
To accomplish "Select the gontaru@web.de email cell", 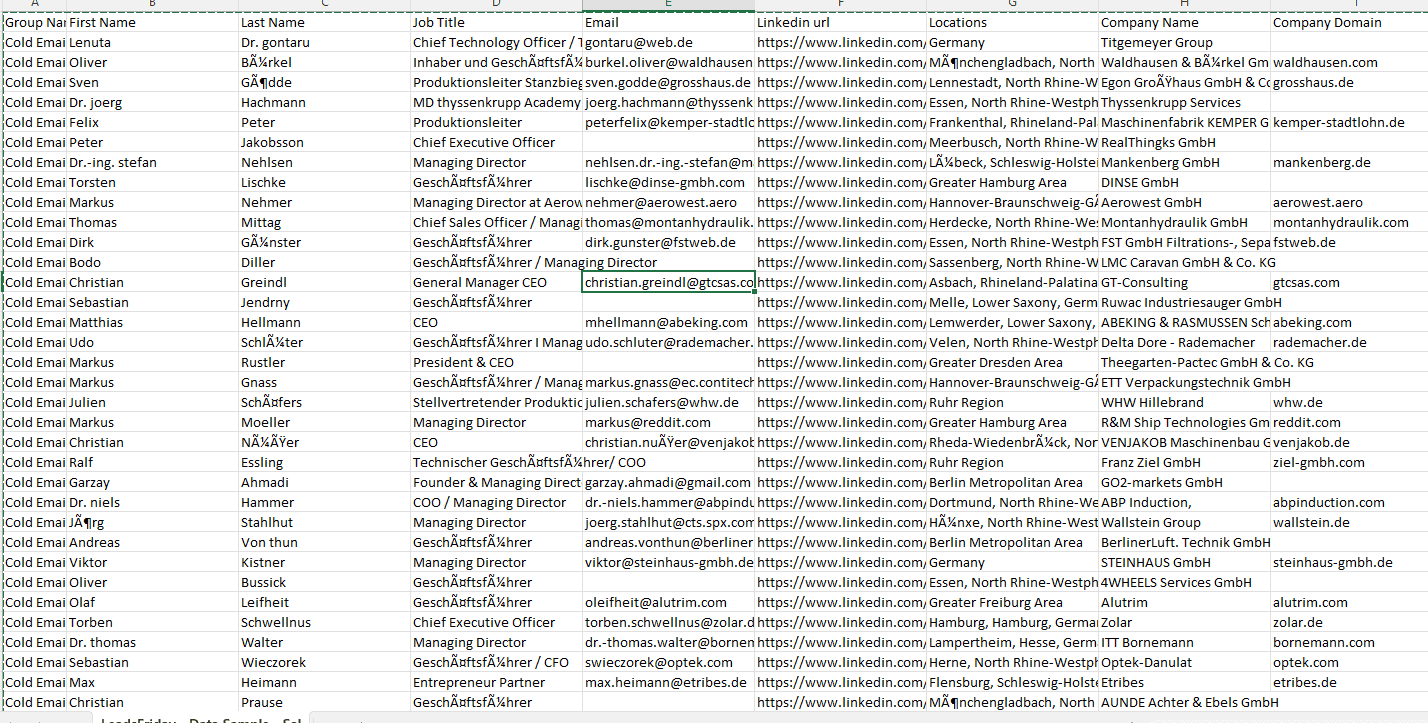I will click(668, 42).
